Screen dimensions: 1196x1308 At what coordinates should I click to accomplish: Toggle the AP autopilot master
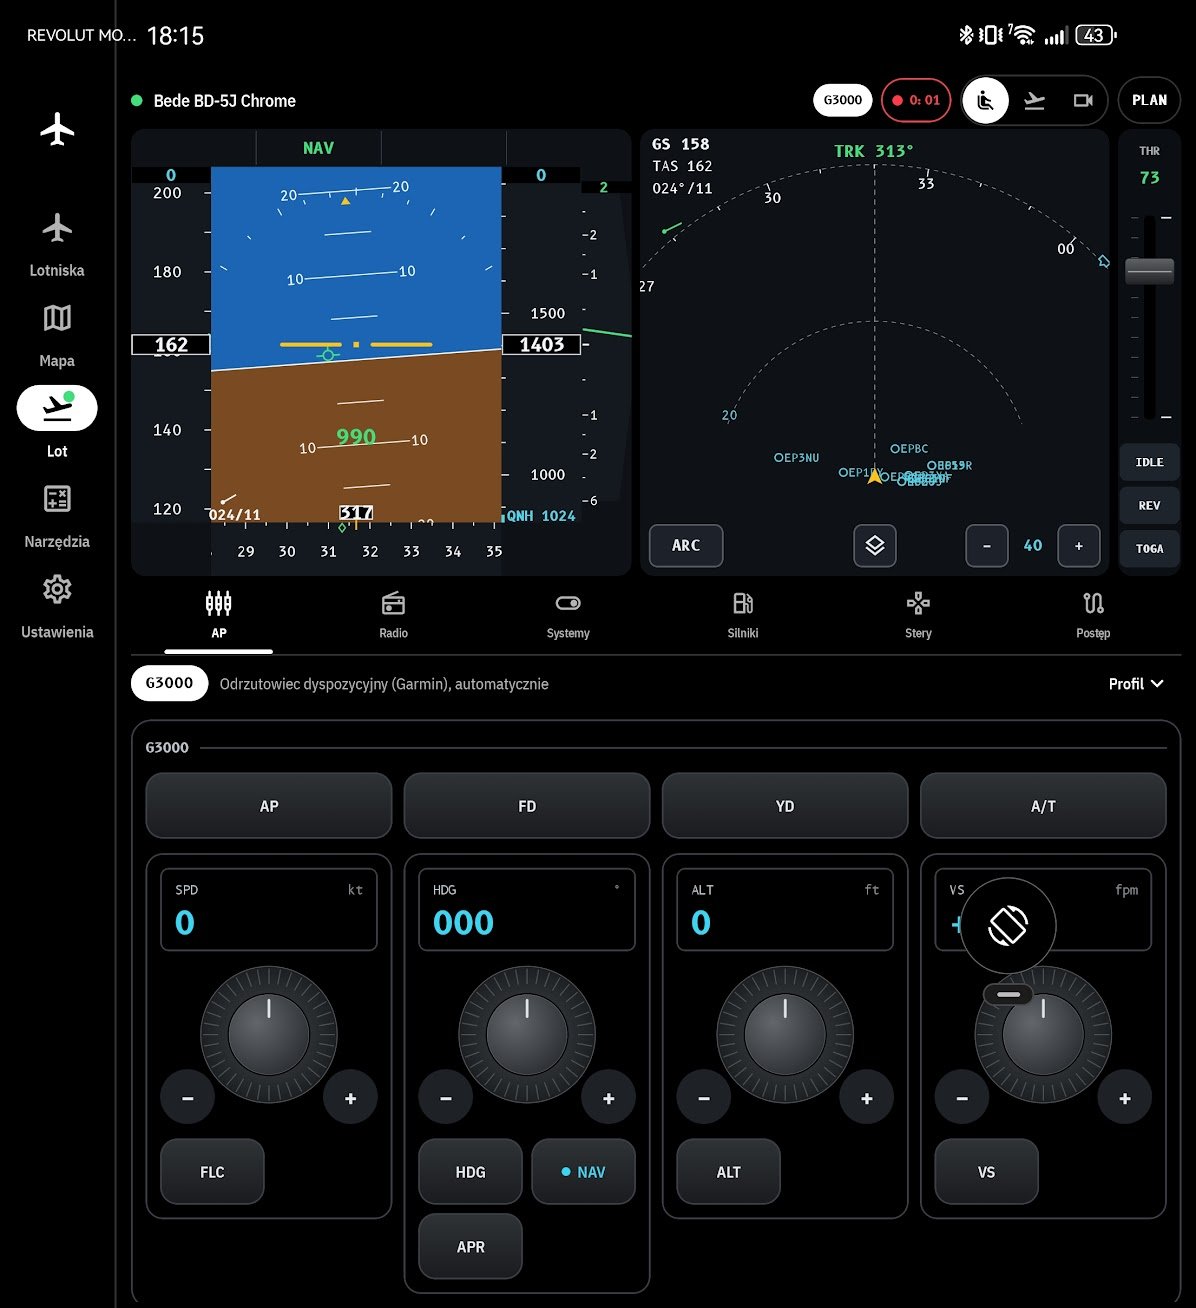point(269,806)
